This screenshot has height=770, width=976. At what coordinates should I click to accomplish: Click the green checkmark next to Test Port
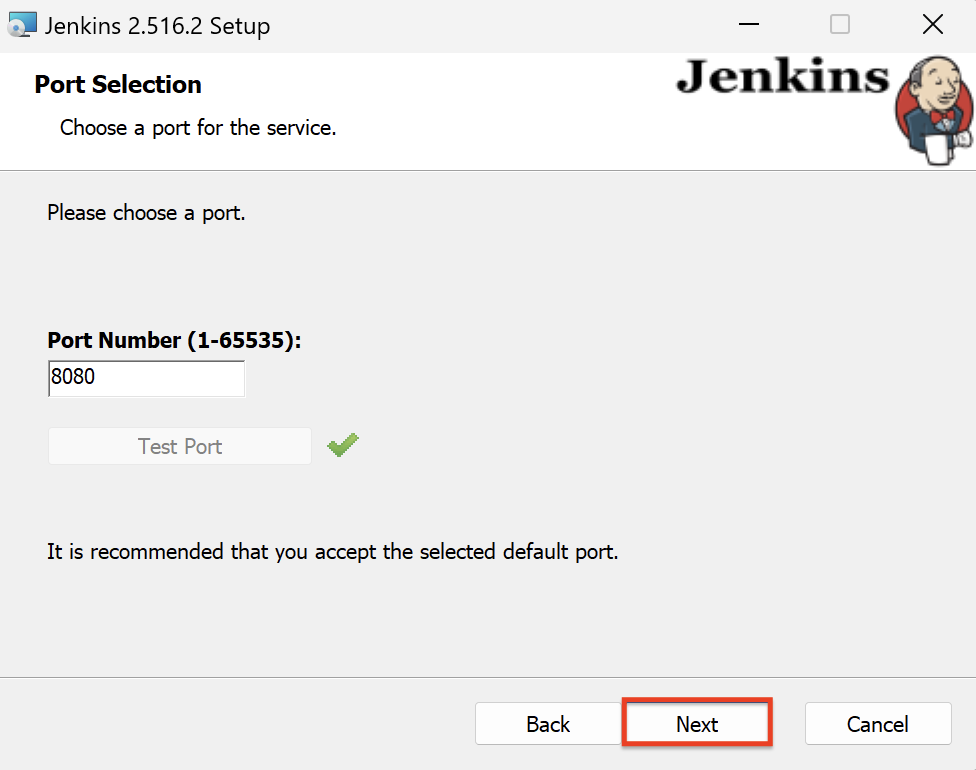[342, 445]
